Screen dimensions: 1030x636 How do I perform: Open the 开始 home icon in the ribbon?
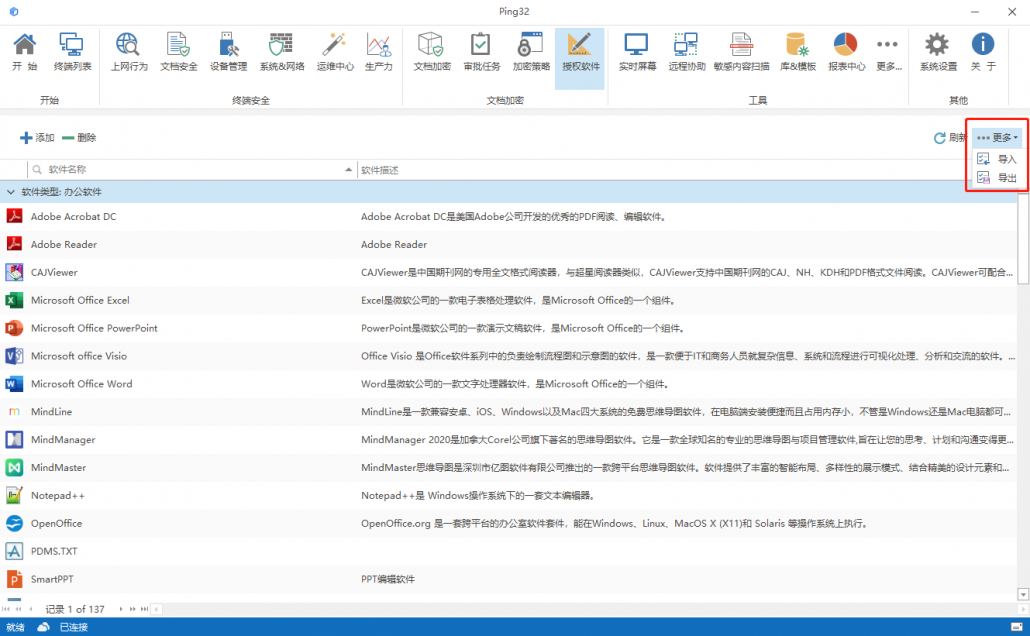coord(25,51)
